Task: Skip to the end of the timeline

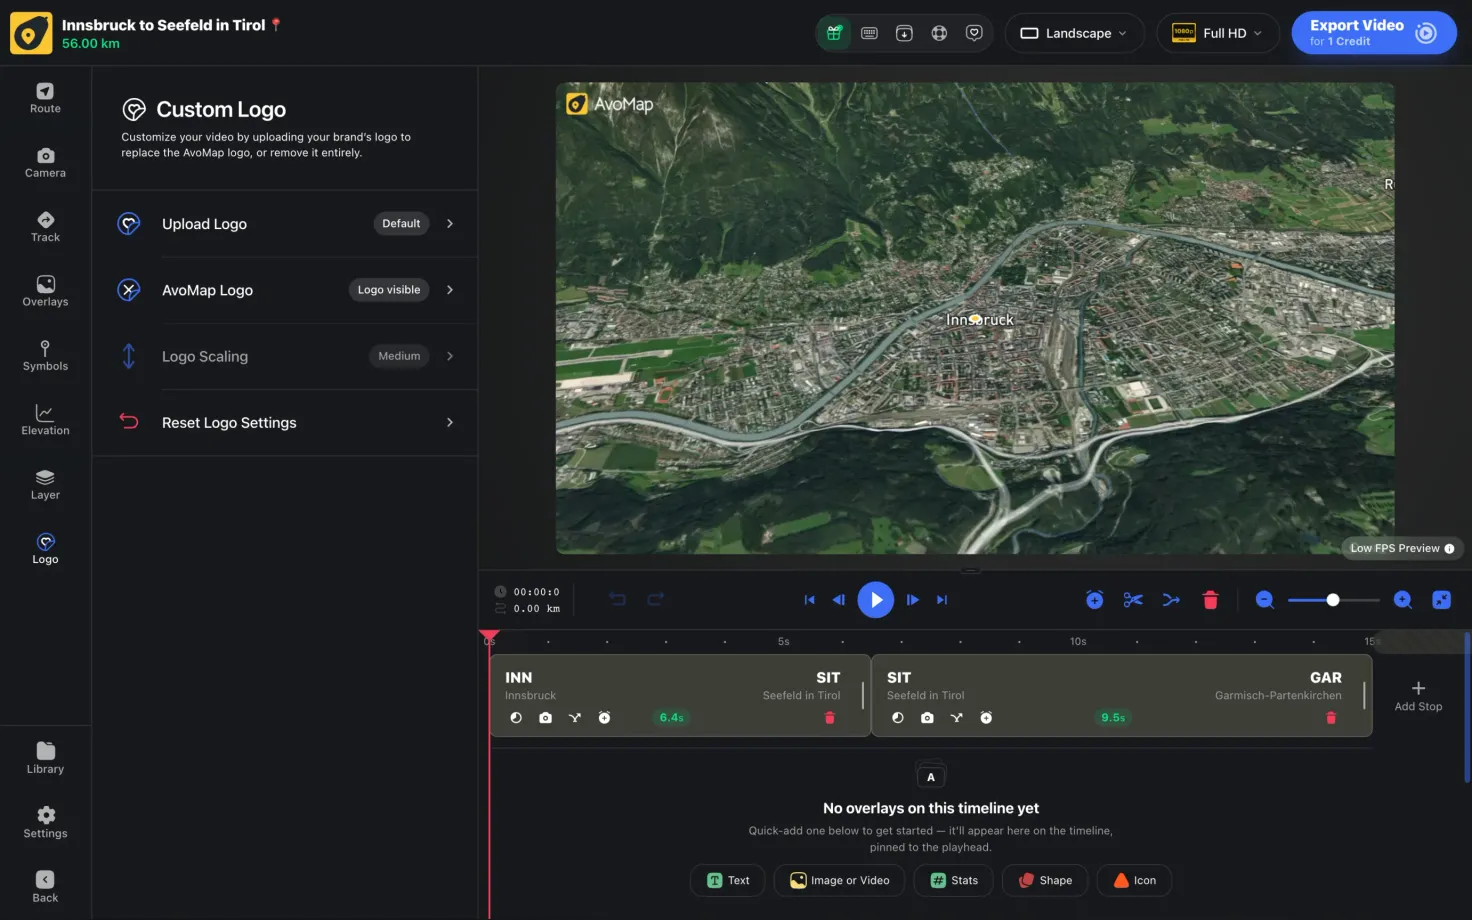Action: click(x=942, y=600)
